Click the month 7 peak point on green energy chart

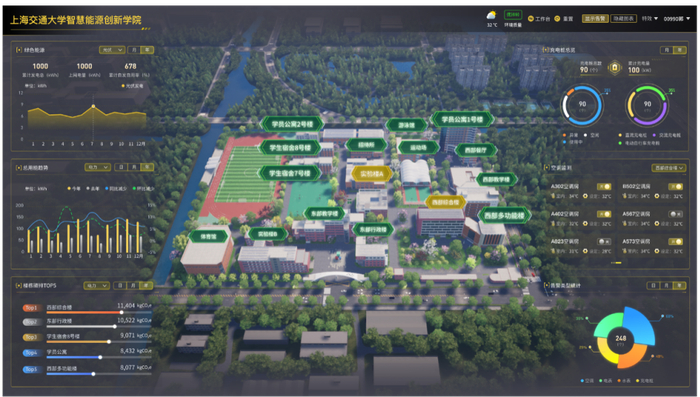point(93,106)
